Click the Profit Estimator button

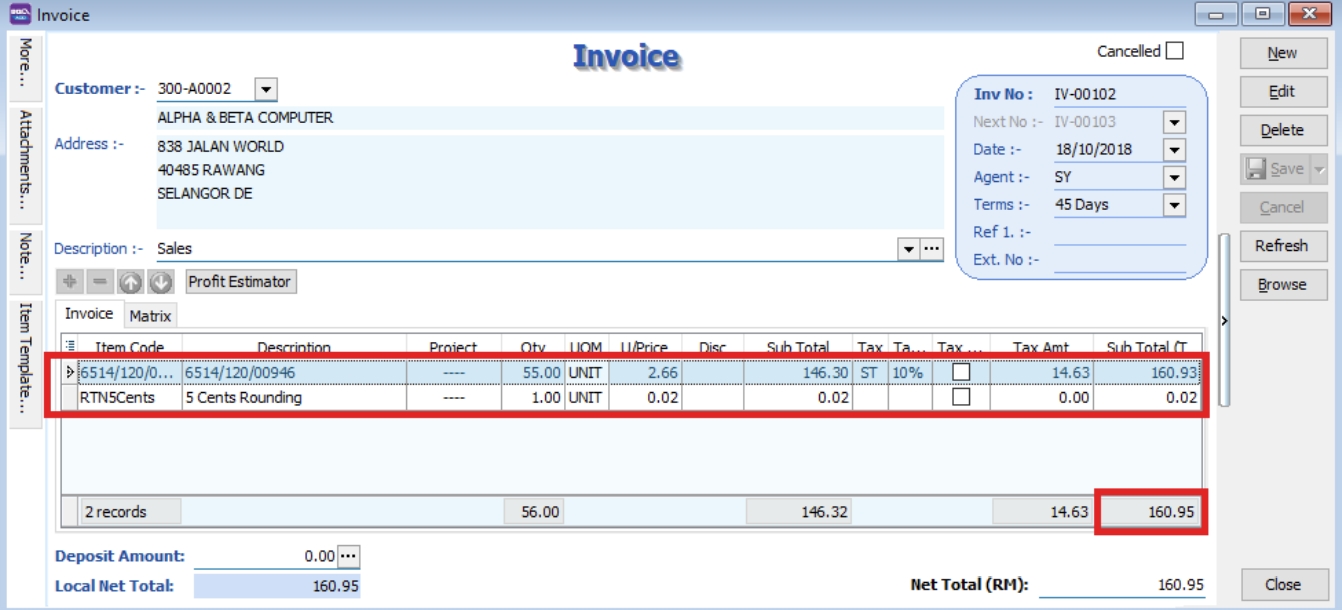point(240,282)
